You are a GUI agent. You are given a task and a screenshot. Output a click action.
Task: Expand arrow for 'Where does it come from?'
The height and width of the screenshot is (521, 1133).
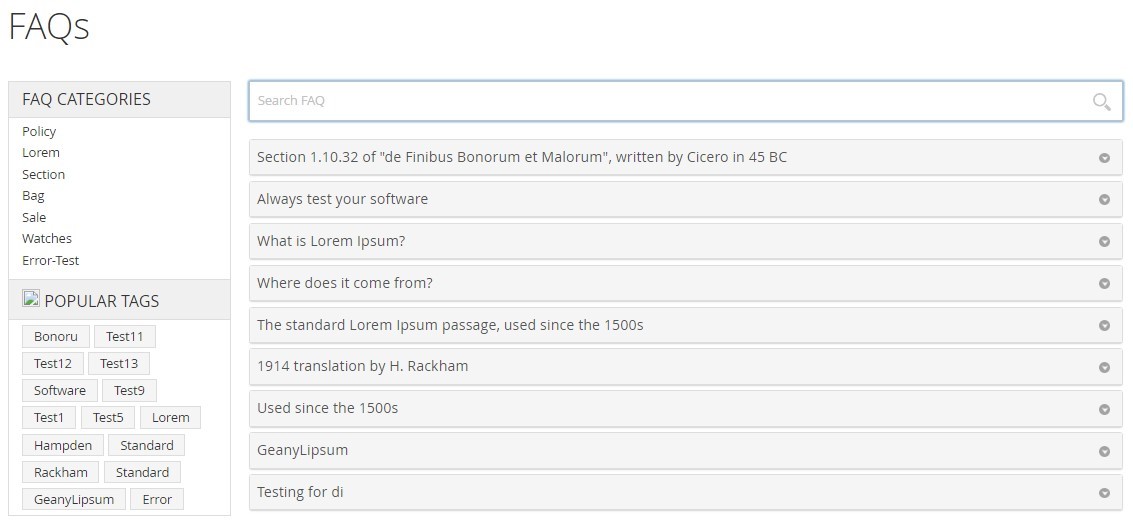[1104, 283]
